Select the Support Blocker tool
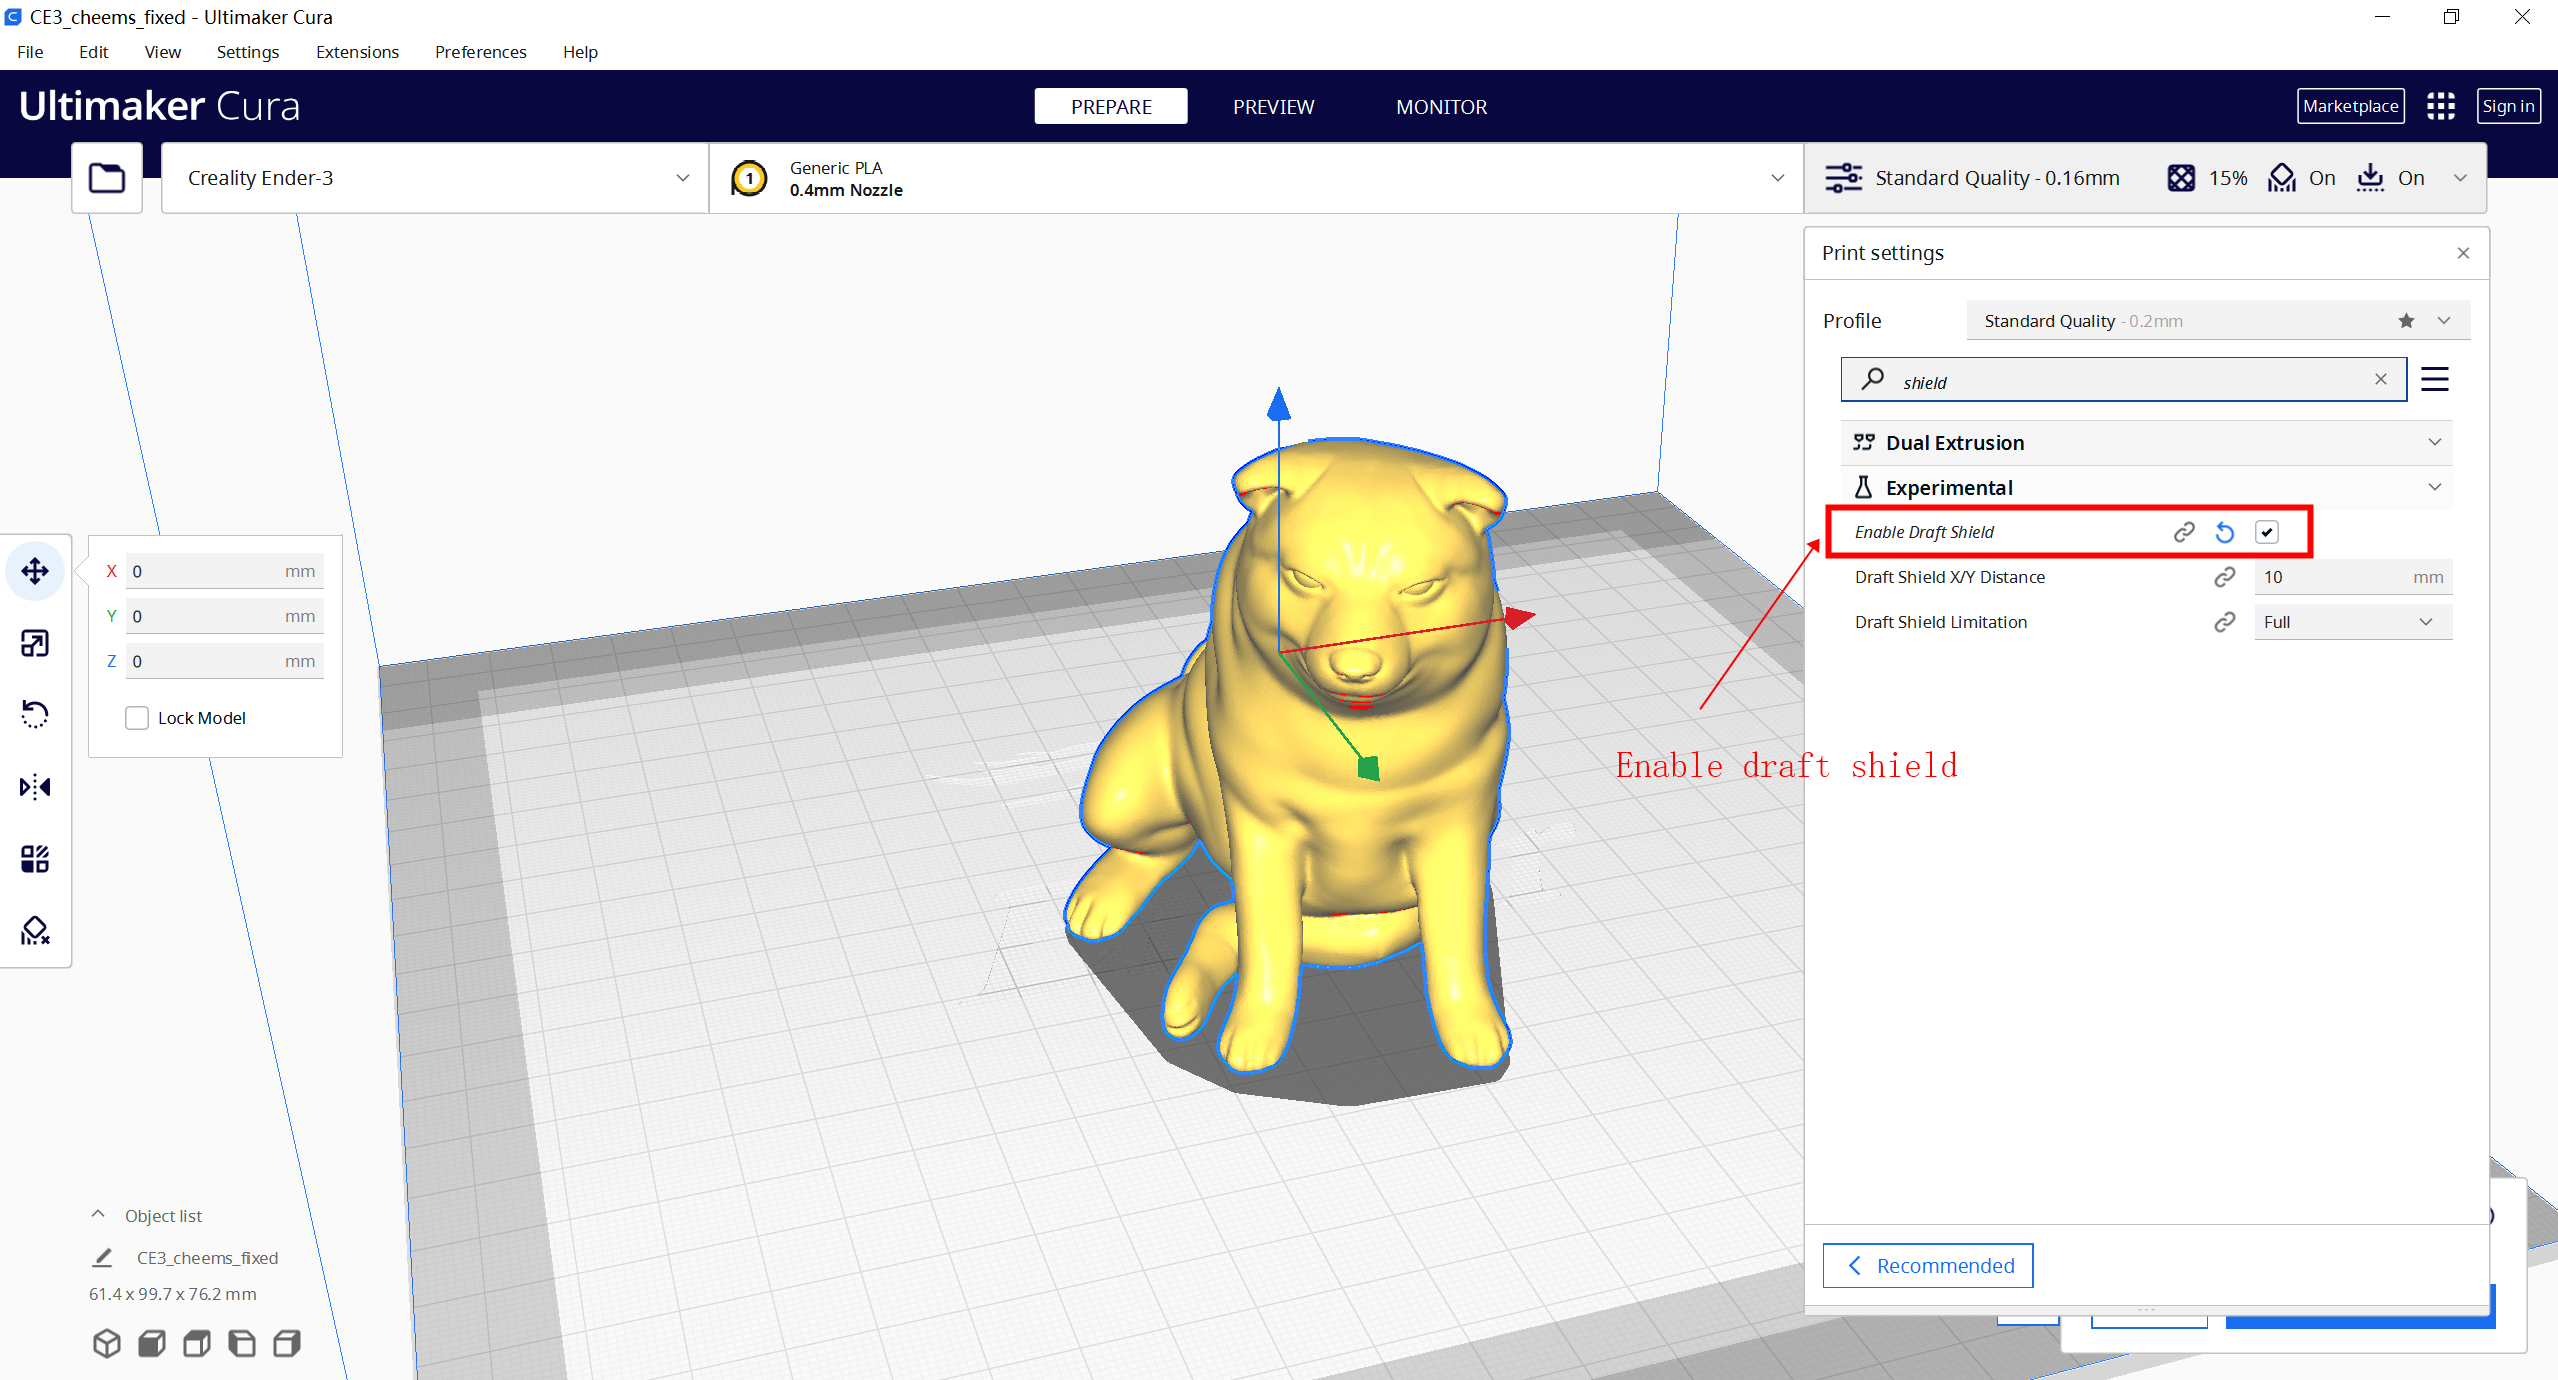Viewport: 2558px width, 1380px height. (35, 931)
